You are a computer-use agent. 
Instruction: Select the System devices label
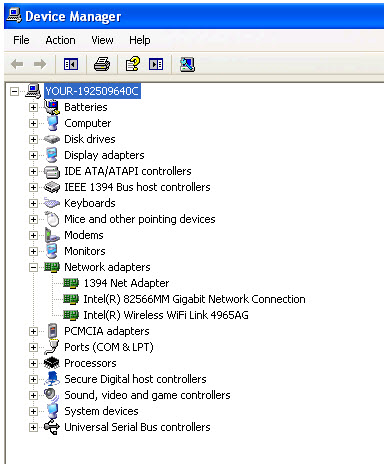[101, 411]
